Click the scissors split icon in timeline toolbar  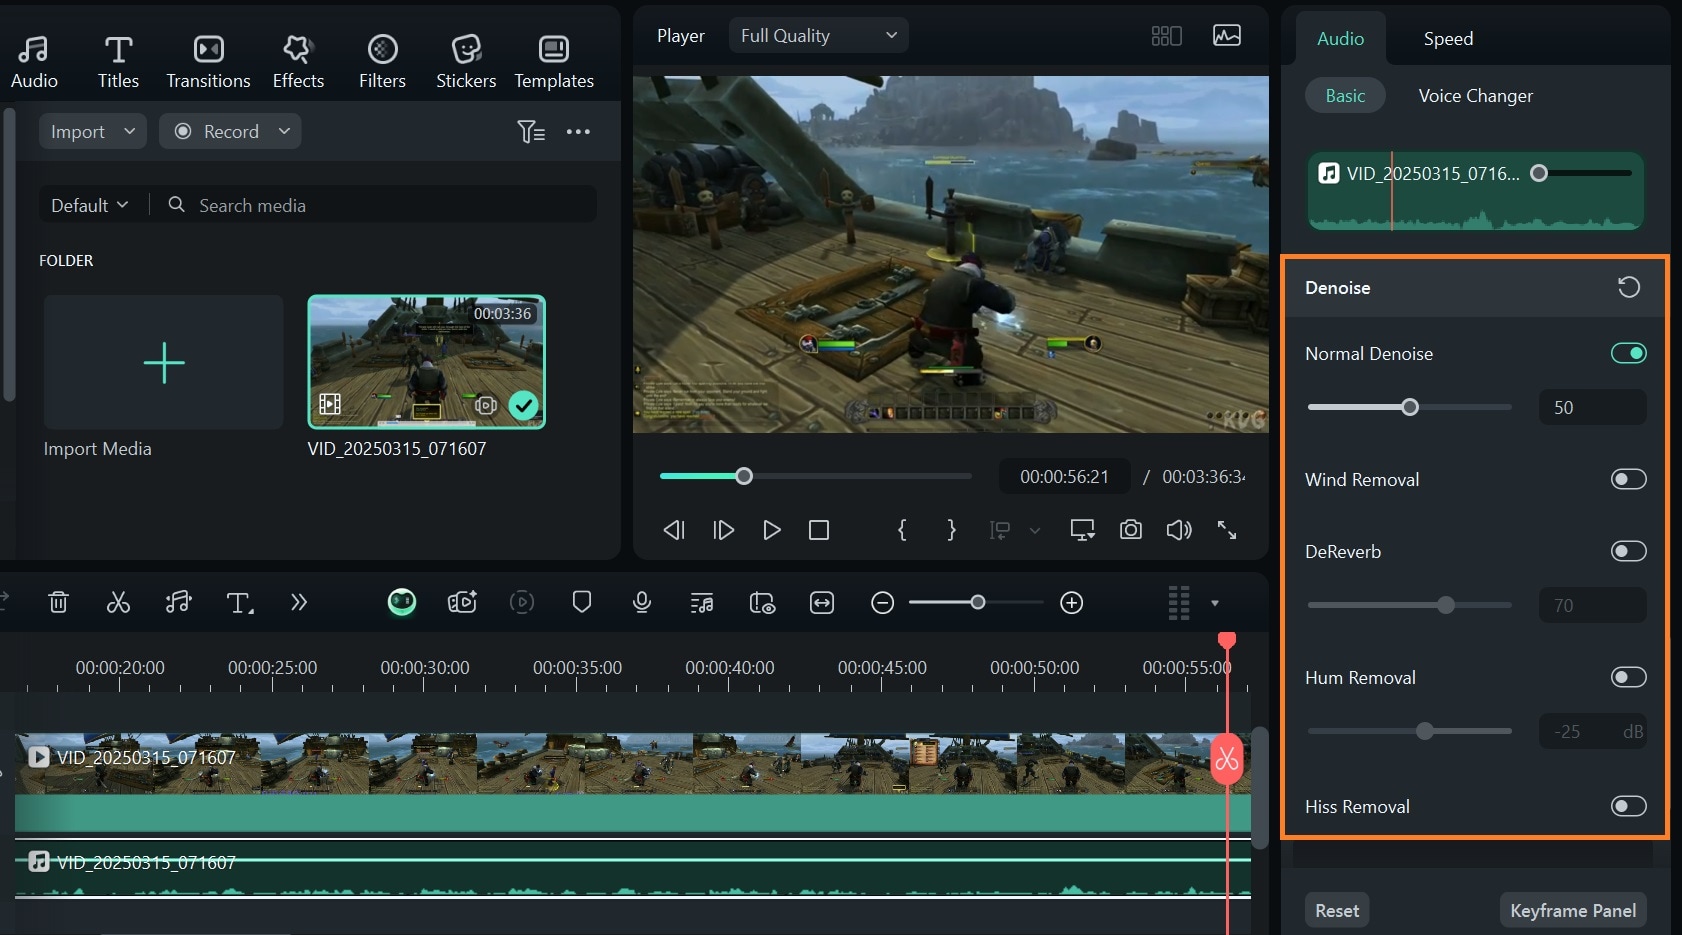118,602
